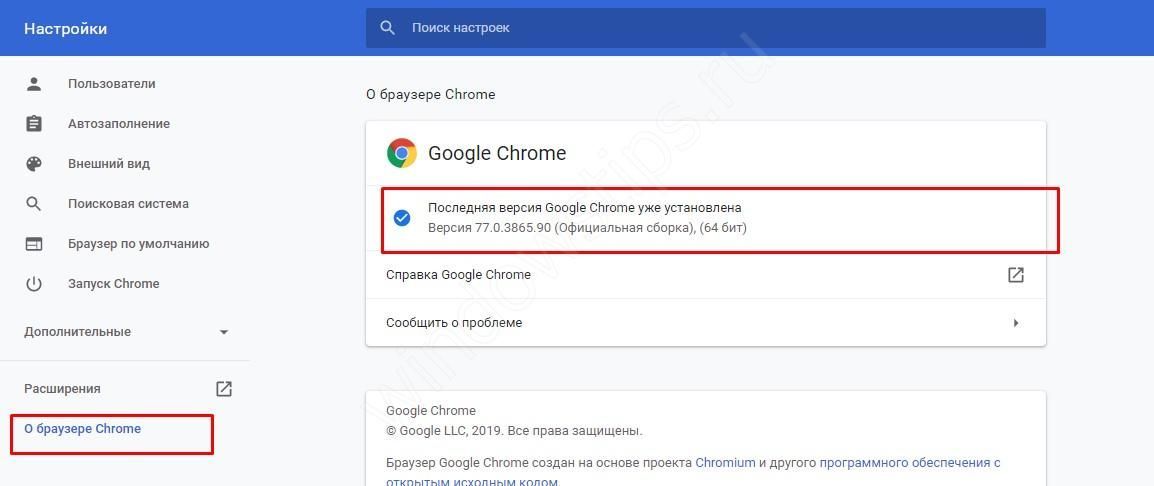This screenshot has width=1154, height=486.
Task: Click the search icon in settings search bar
Action: pyautogui.click(x=388, y=28)
